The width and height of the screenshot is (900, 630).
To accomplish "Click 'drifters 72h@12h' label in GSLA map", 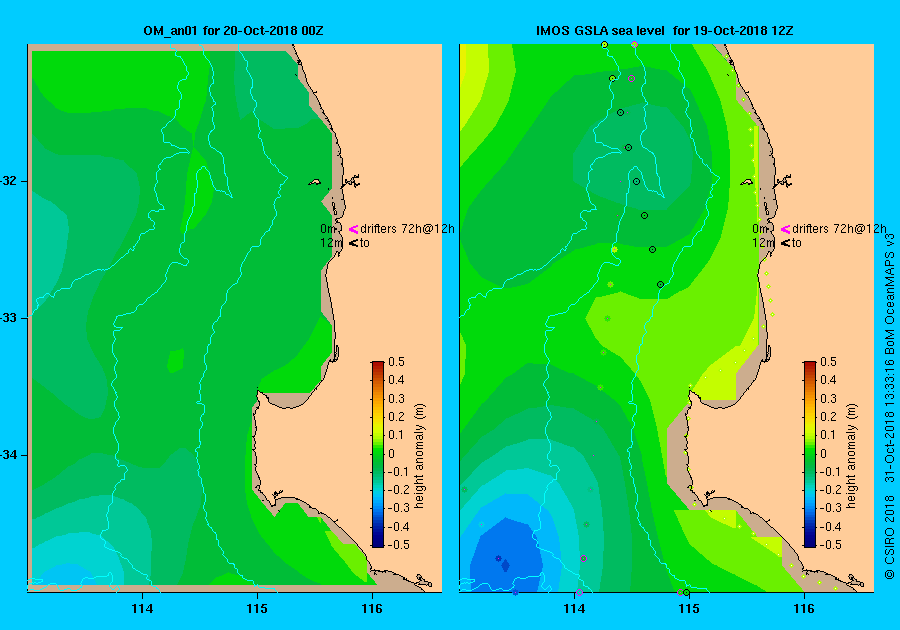I will coord(839,229).
